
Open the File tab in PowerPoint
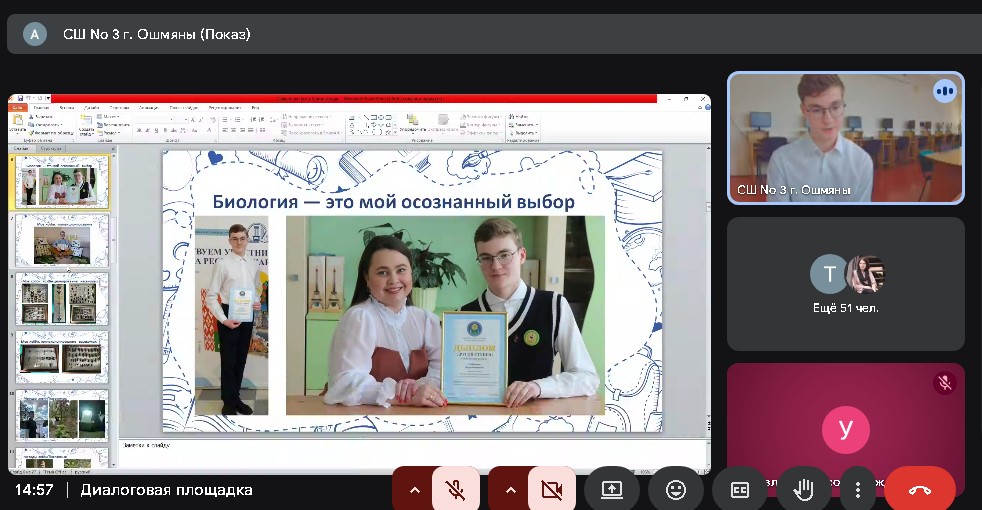pyautogui.click(x=18, y=107)
